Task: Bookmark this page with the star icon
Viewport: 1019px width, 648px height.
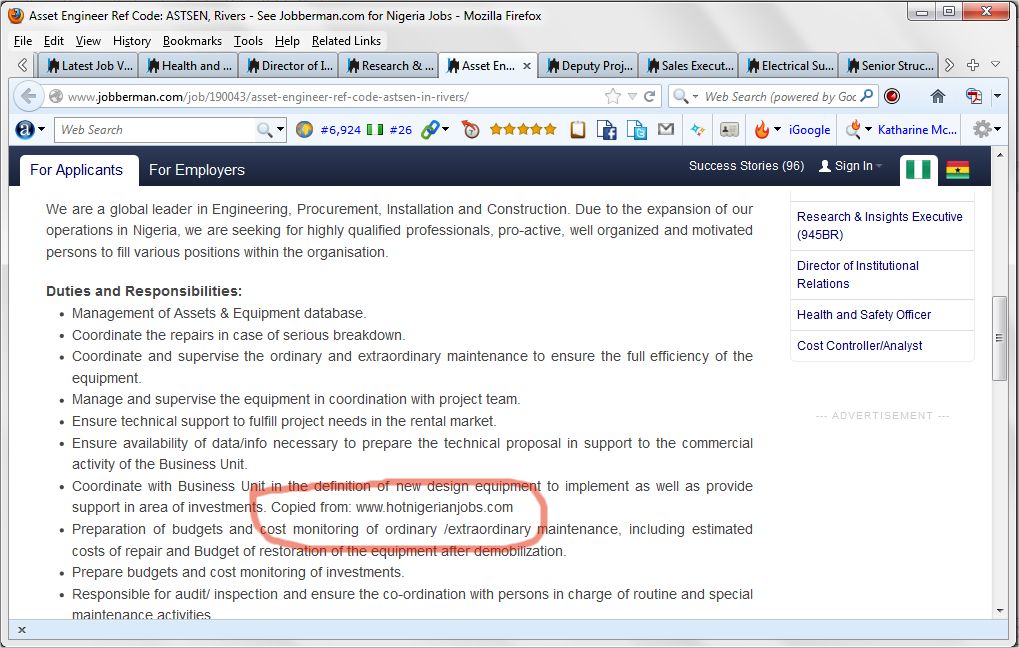Action: (612, 96)
